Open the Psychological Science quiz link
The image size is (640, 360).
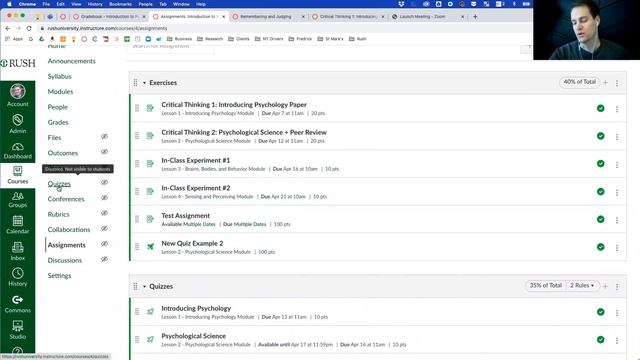click(193, 336)
